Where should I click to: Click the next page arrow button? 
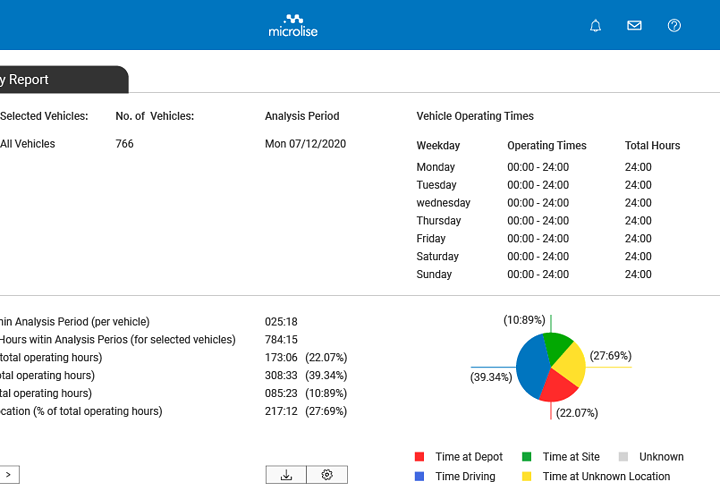pyautogui.click(x=9, y=475)
